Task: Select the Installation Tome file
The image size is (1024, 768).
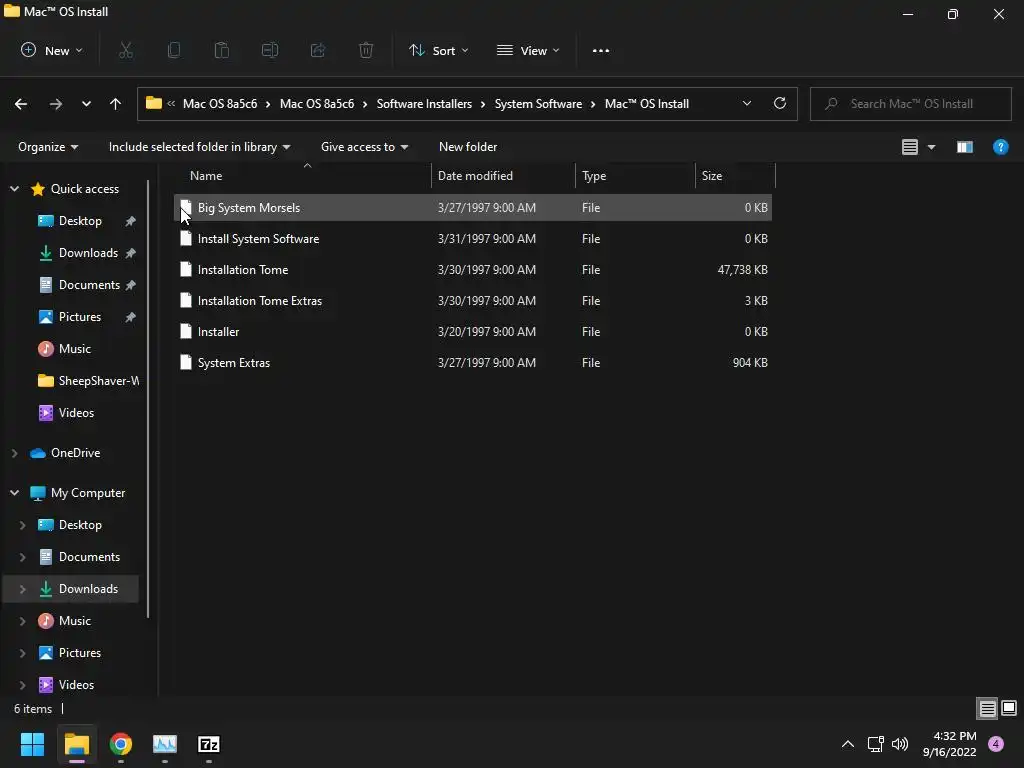Action: 473,270
